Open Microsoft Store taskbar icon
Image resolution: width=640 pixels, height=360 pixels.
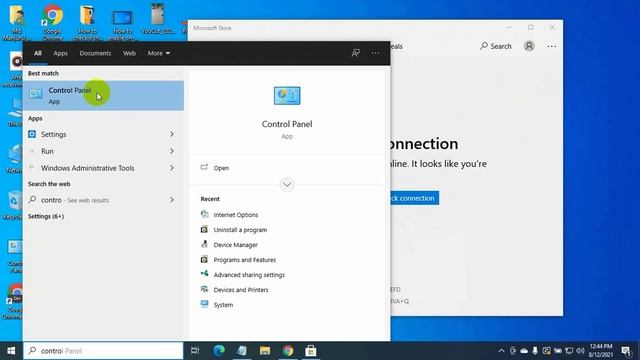(x=311, y=351)
